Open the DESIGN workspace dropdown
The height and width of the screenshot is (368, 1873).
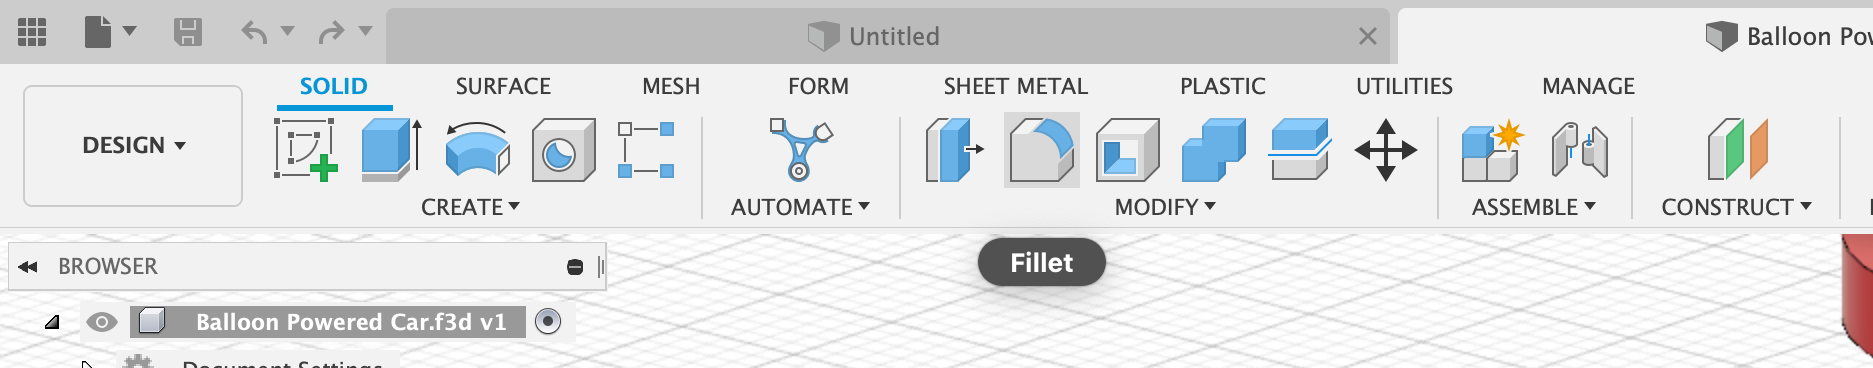133,146
